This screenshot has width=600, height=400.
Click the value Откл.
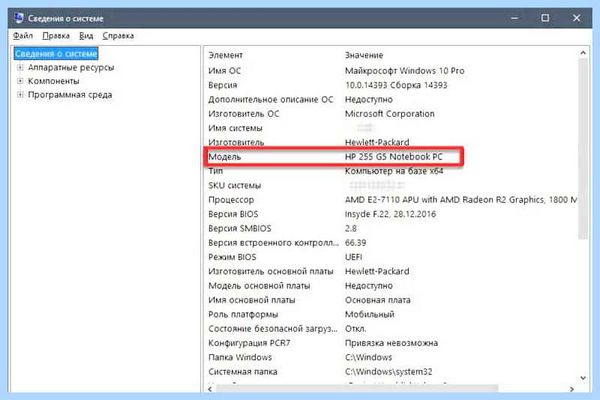[355, 329]
